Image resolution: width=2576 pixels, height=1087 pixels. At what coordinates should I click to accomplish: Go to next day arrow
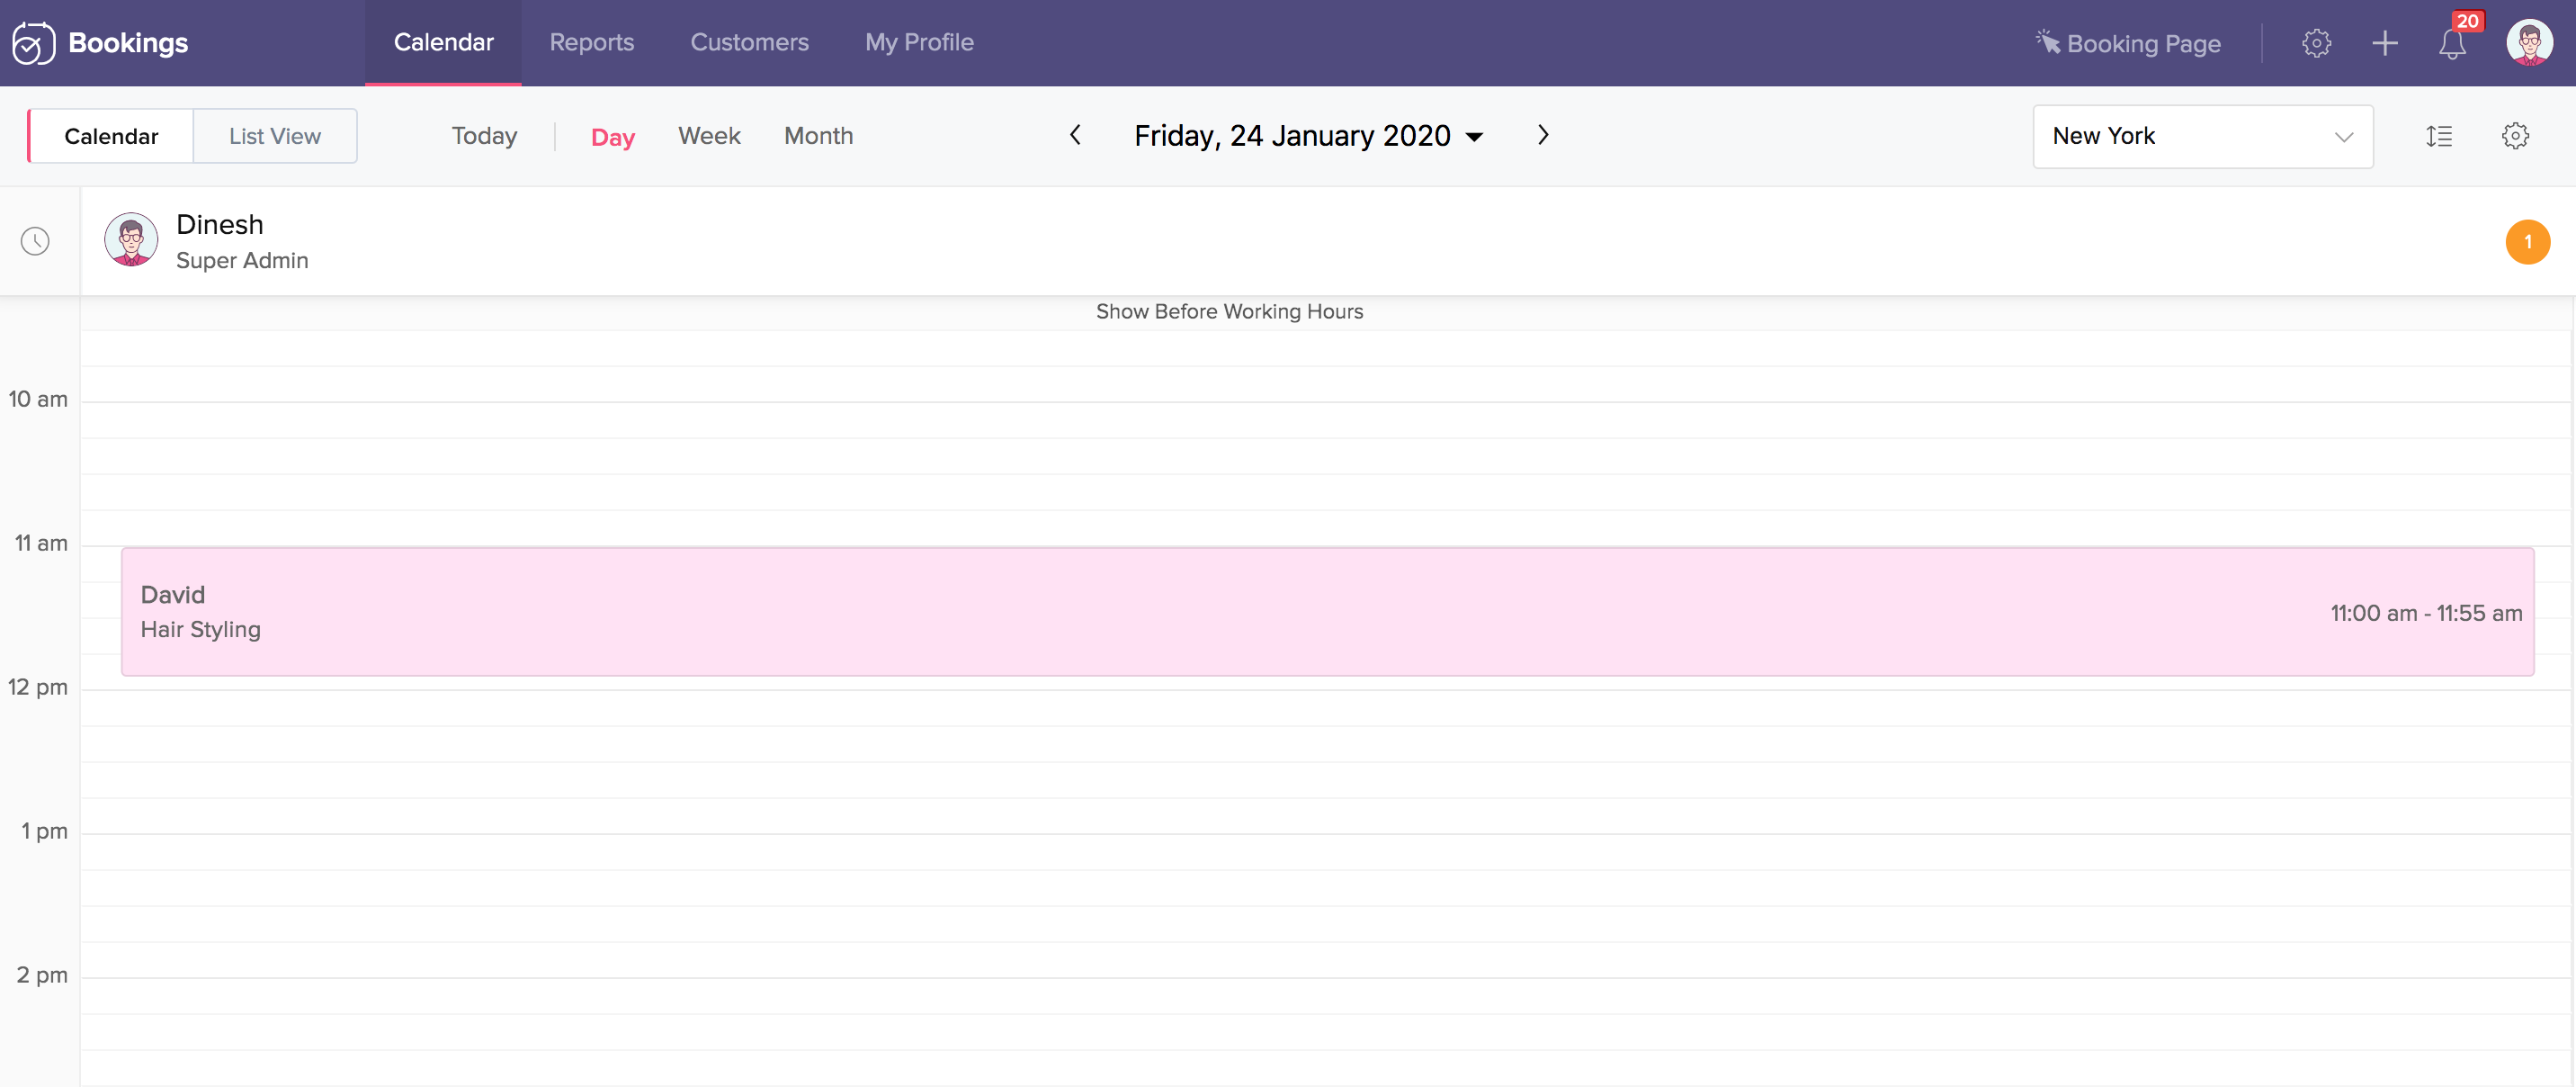pyautogui.click(x=1542, y=135)
